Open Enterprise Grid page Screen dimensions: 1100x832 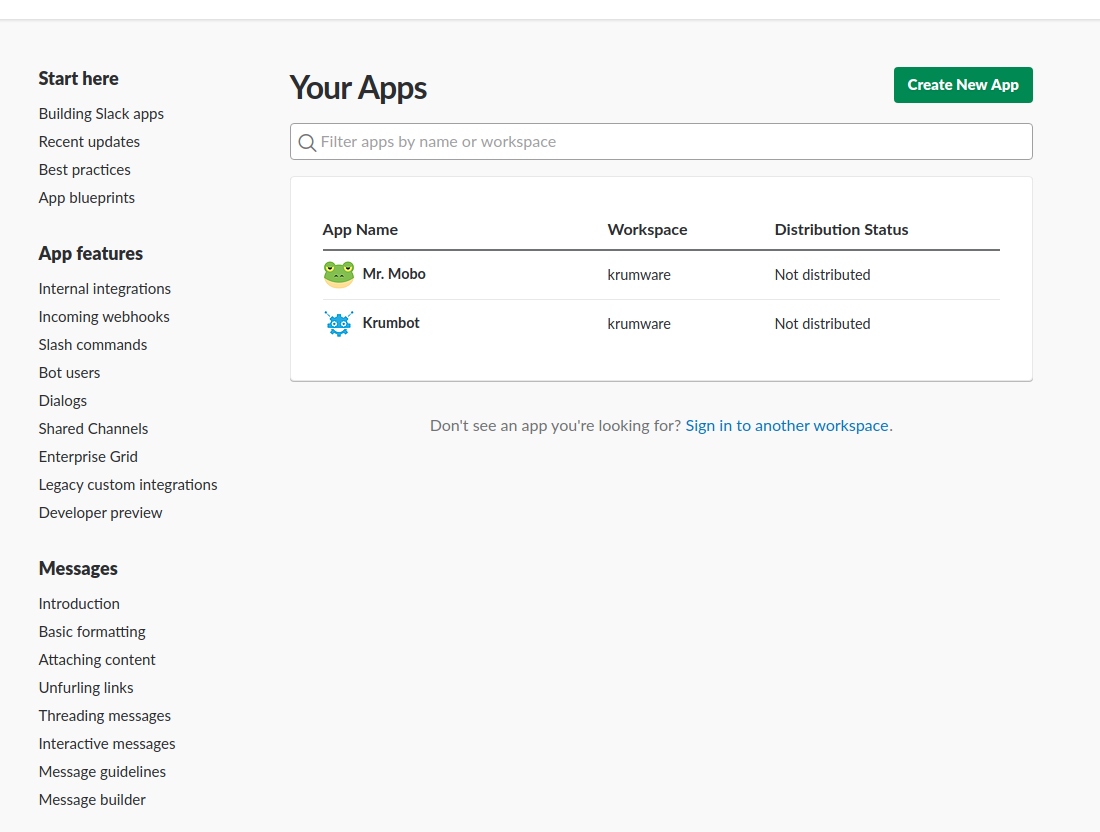pos(88,457)
